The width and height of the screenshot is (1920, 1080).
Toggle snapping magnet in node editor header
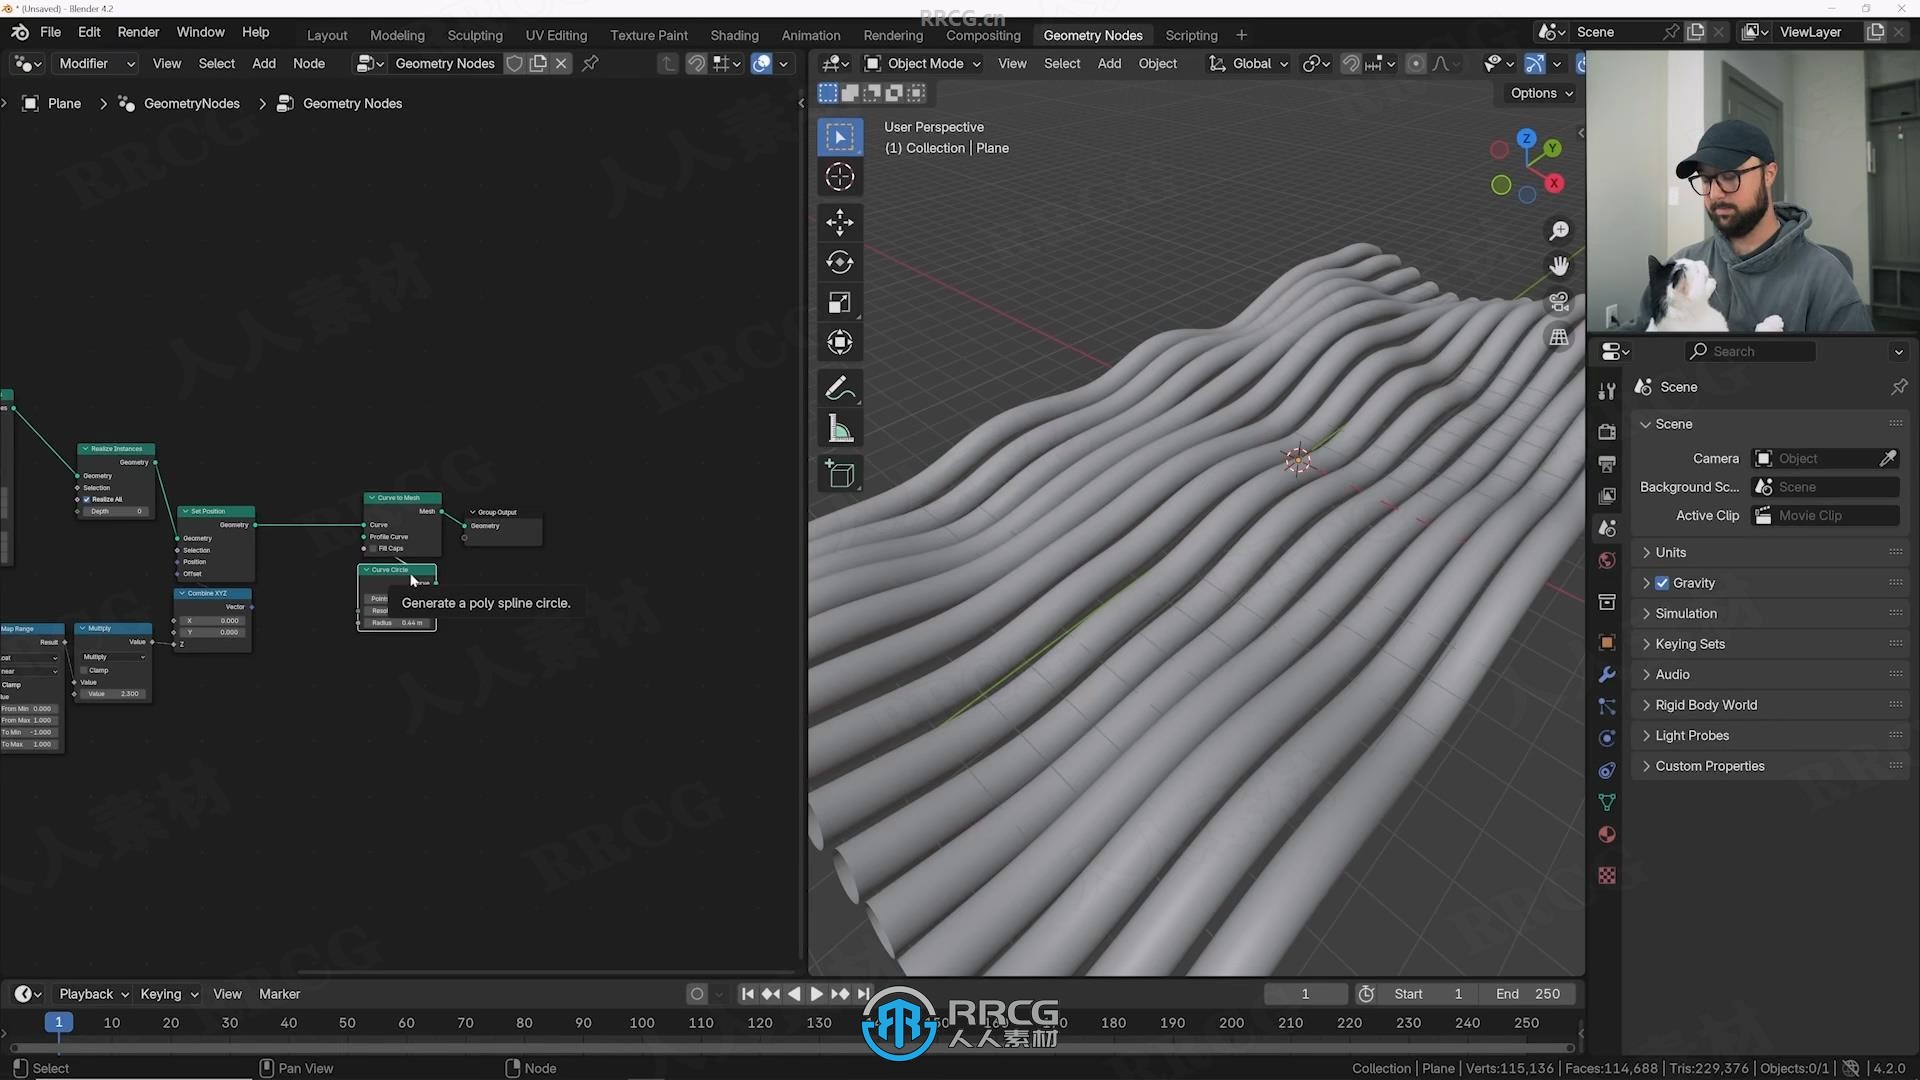[x=696, y=63]
